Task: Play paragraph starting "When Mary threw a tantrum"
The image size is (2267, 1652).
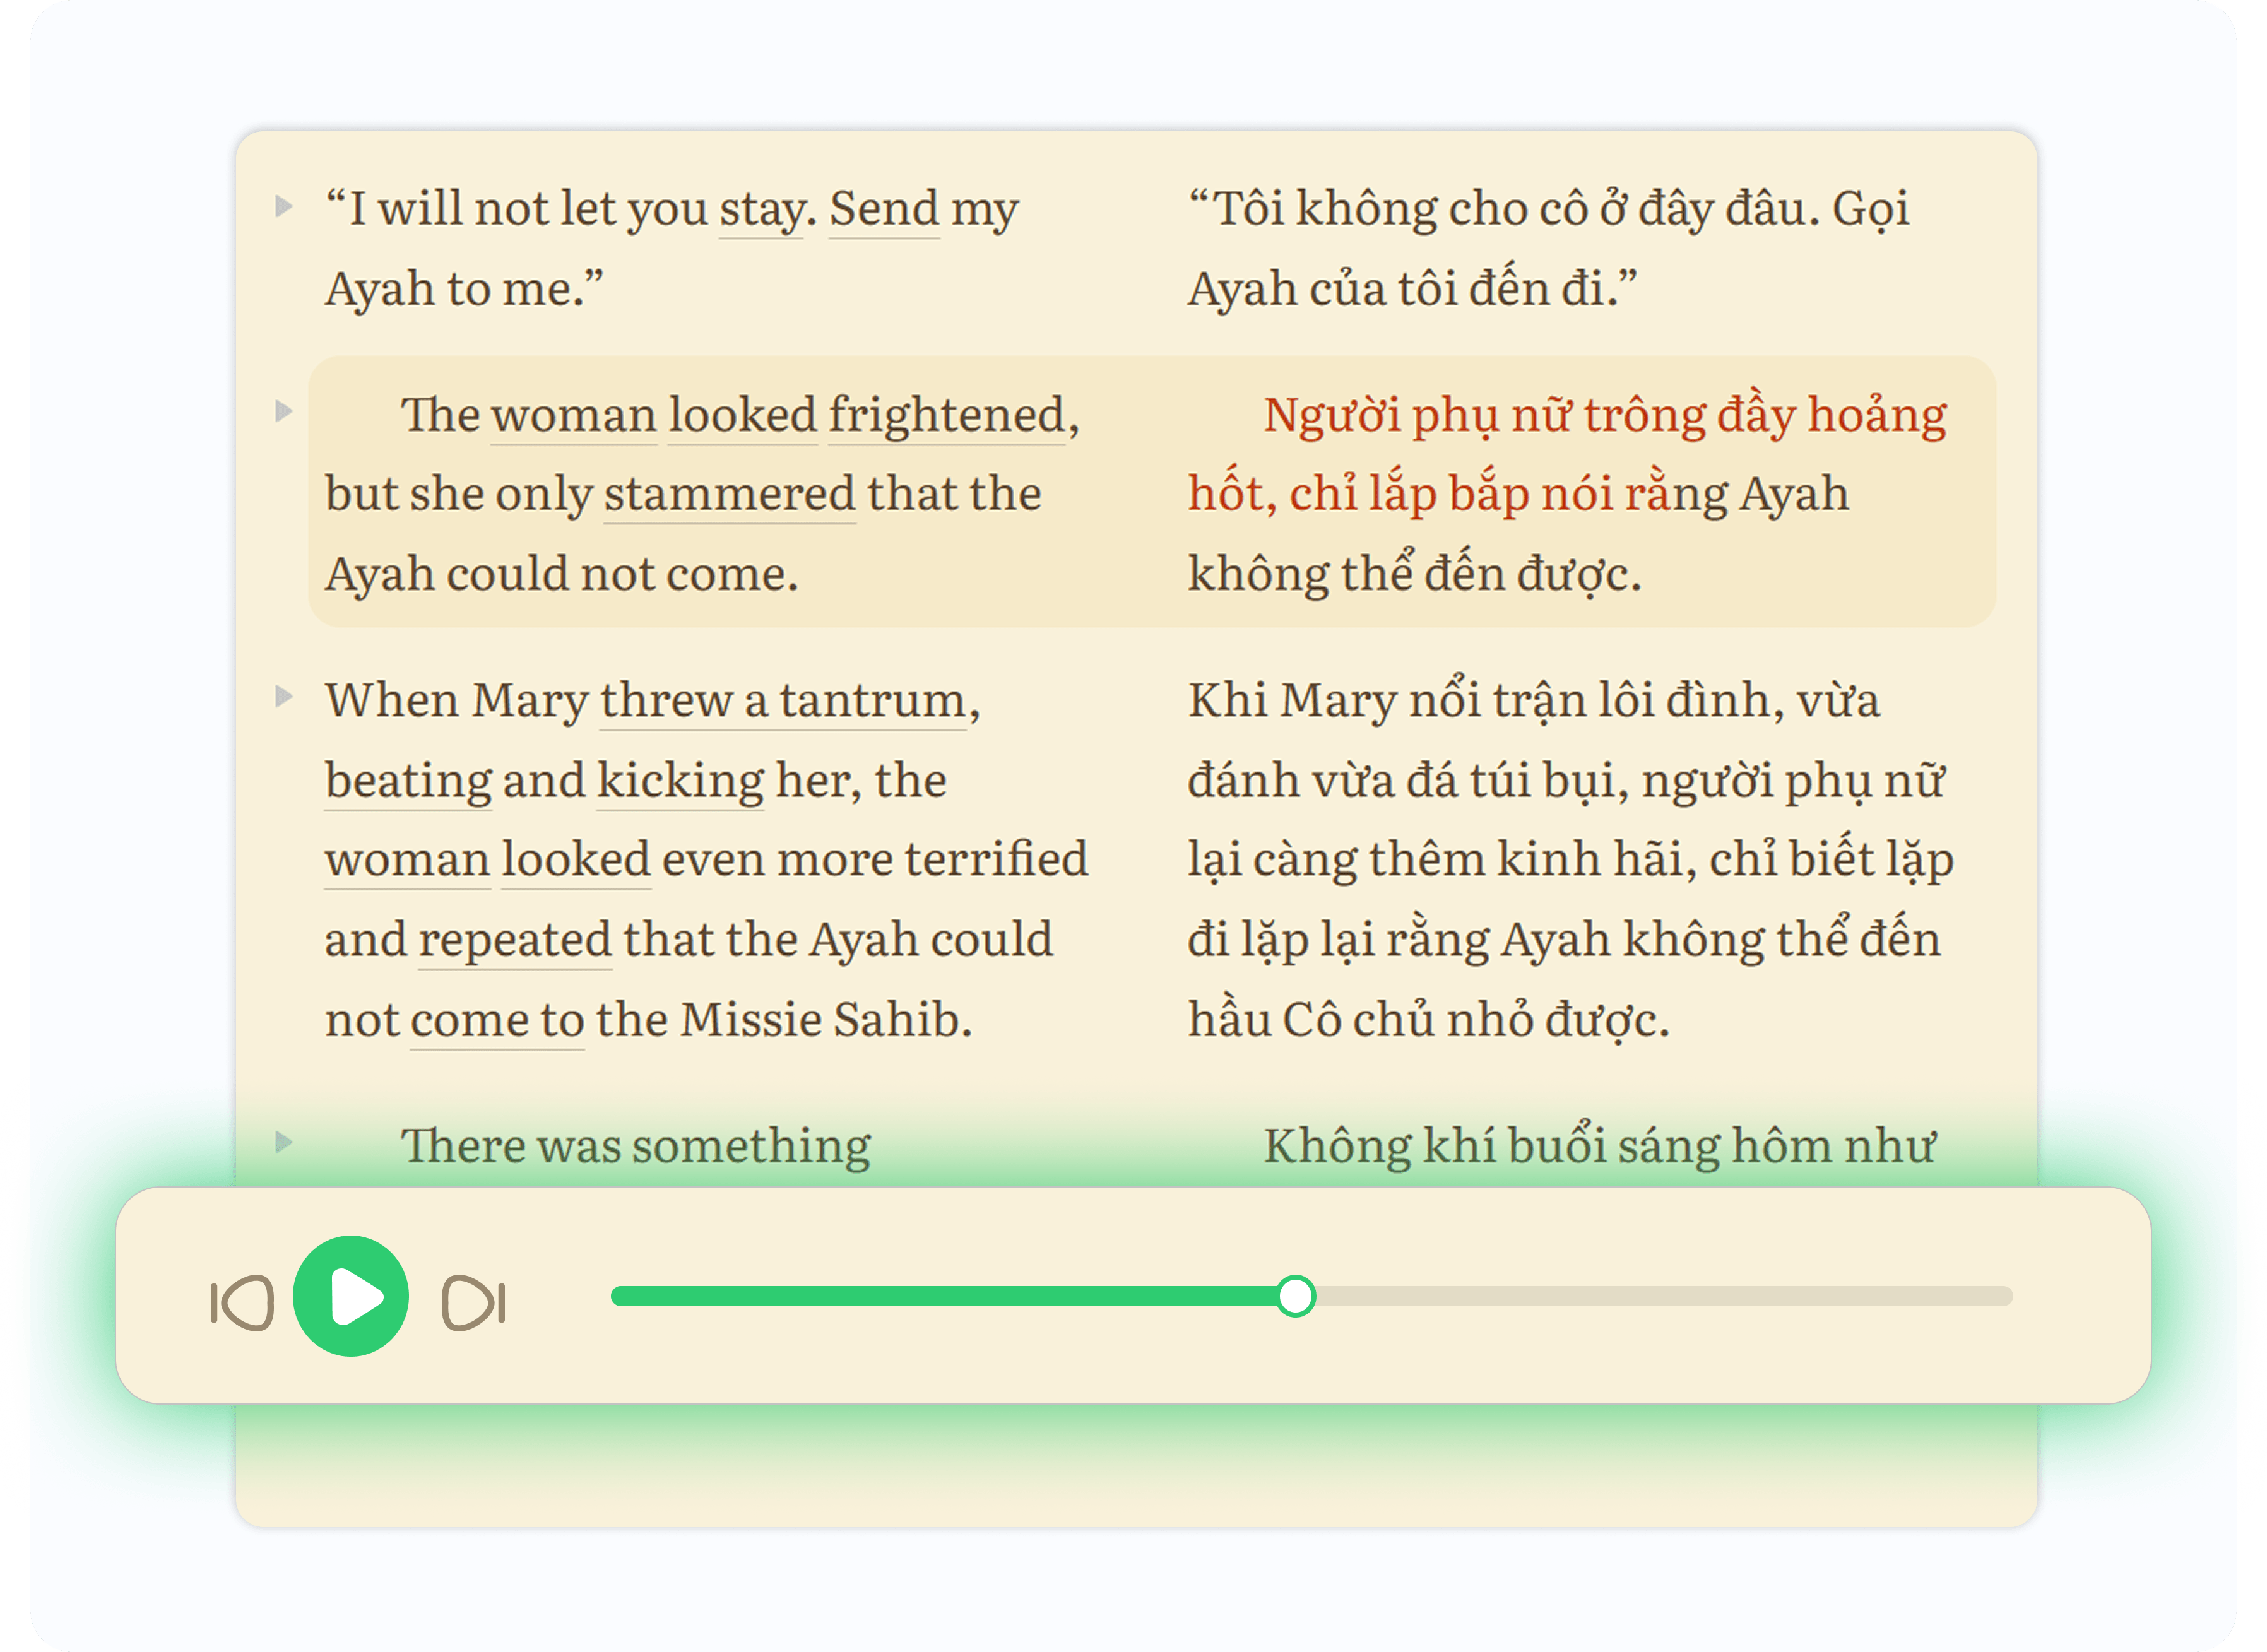Action: [x=284, y=696]
